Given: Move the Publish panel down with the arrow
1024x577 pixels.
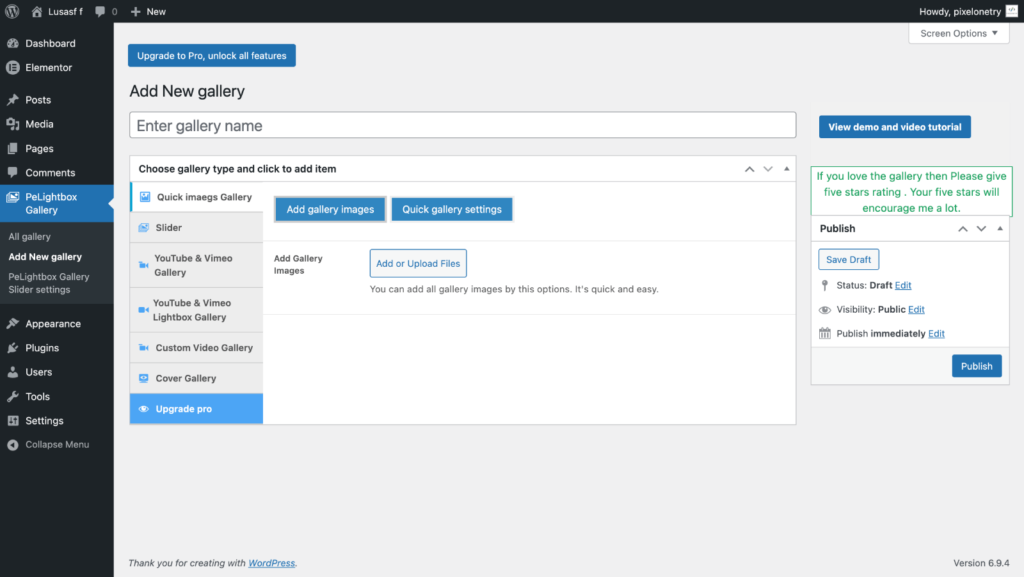Looking at the screenshot, I should click(x=981, y=228).
